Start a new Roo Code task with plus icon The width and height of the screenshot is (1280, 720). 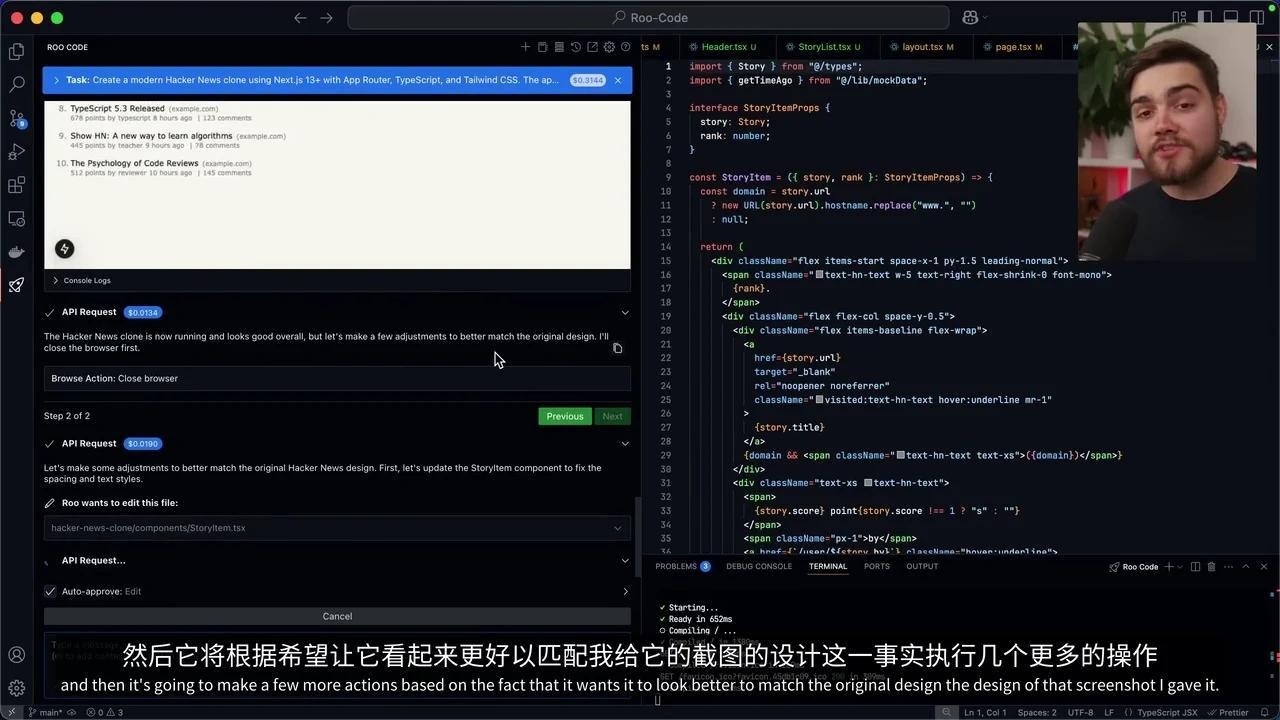point(525,47)
